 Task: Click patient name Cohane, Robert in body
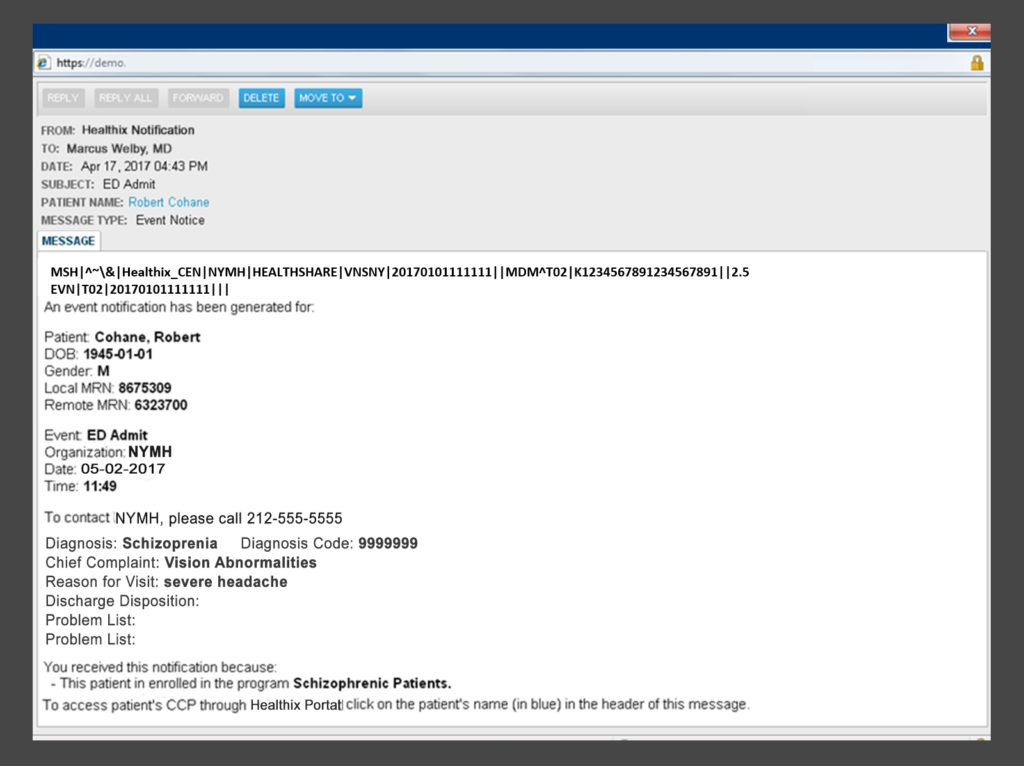pos(148,337)
